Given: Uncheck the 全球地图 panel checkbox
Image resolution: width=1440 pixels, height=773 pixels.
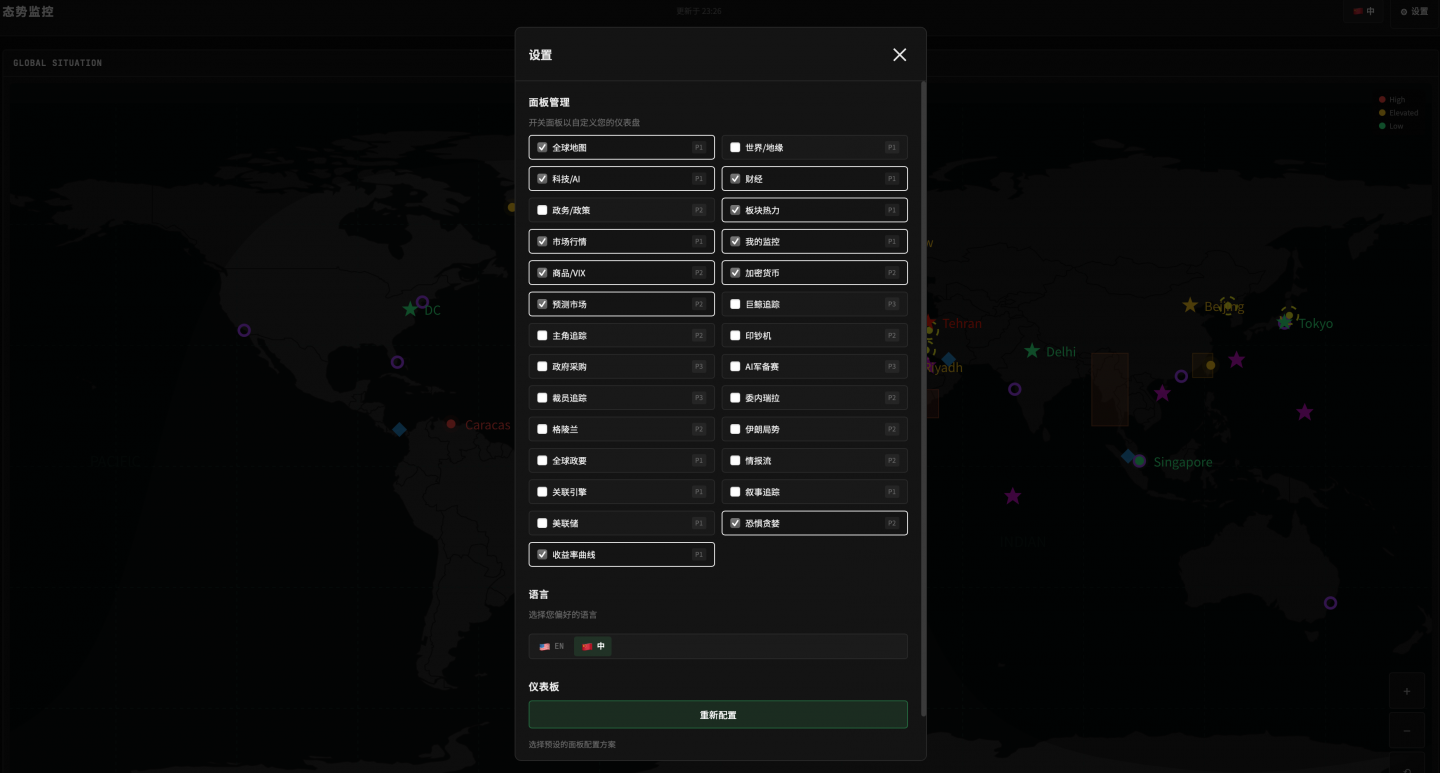Looking at the screenshot, I should click(x=542, y=148).
